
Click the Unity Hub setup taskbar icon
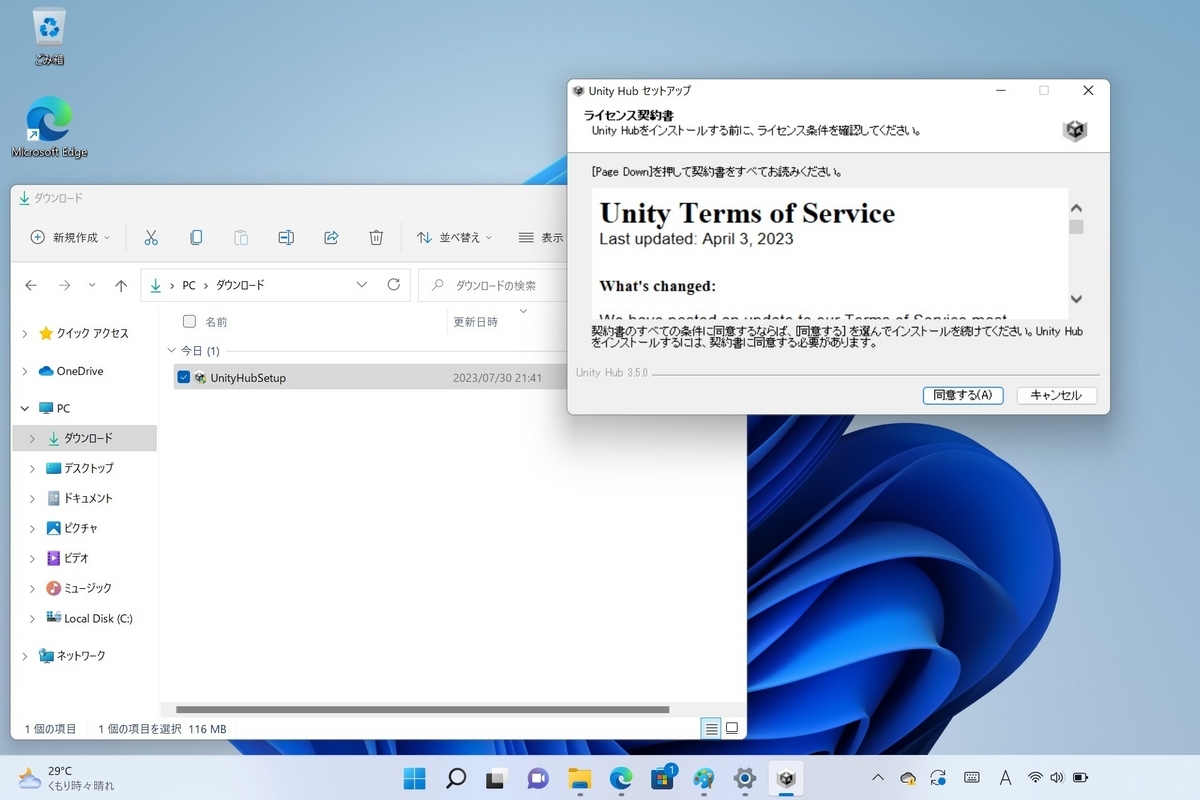click(x=787, y=778)
